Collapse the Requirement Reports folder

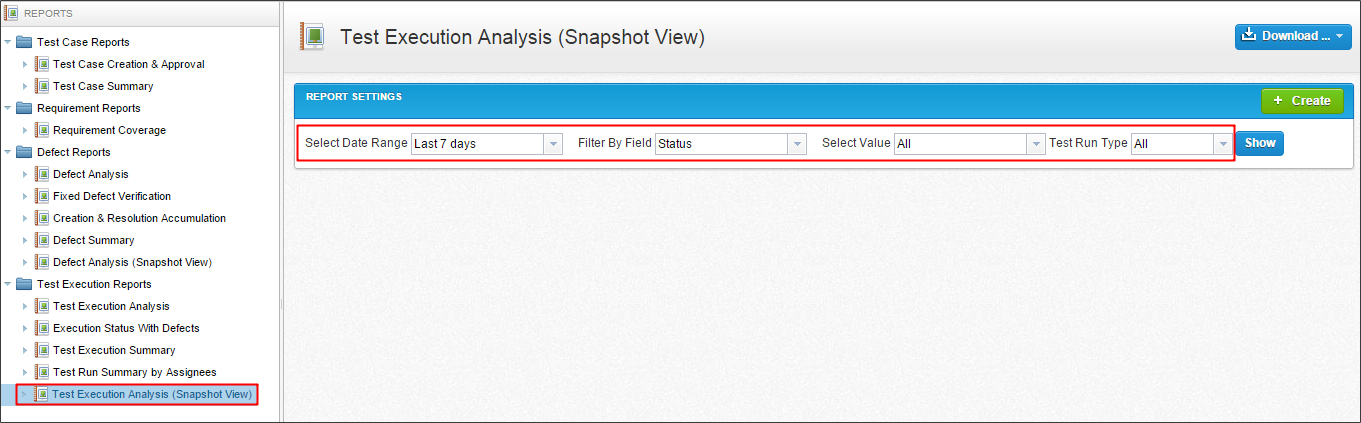click(8, 108)
